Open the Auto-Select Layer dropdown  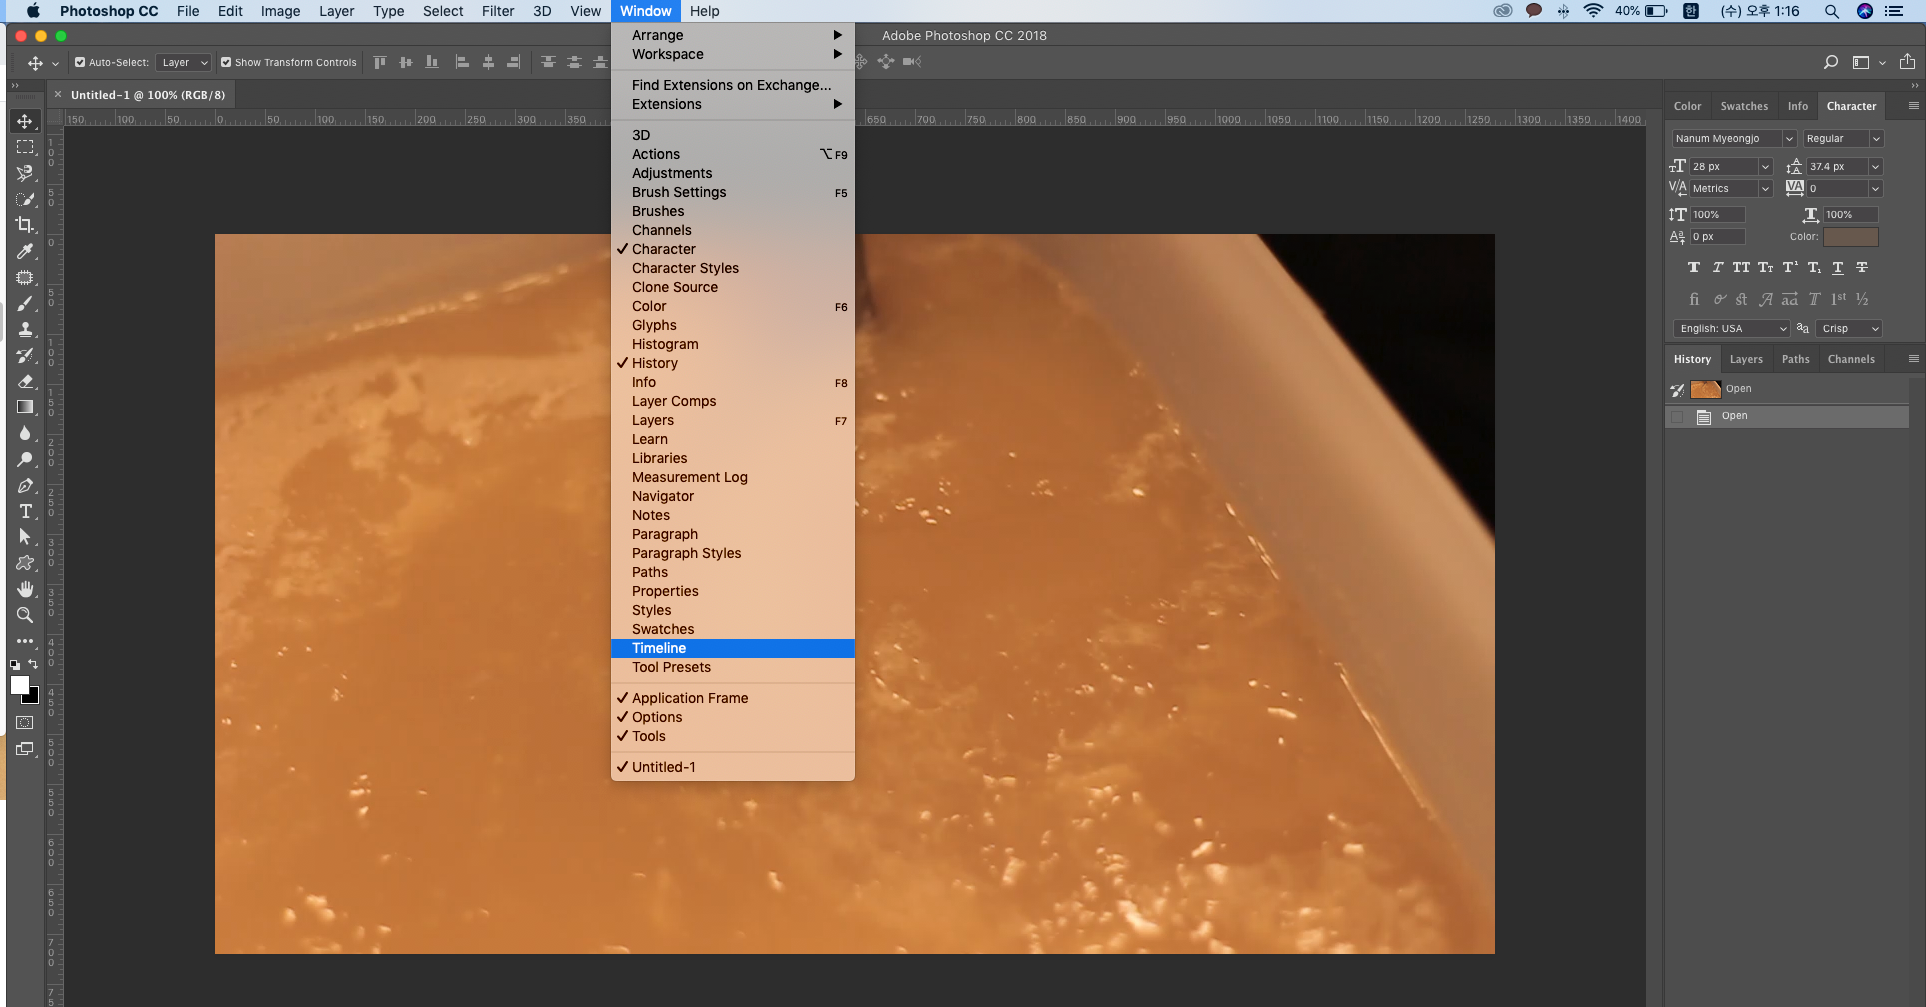pyautogui.click(x=184, y=62)
